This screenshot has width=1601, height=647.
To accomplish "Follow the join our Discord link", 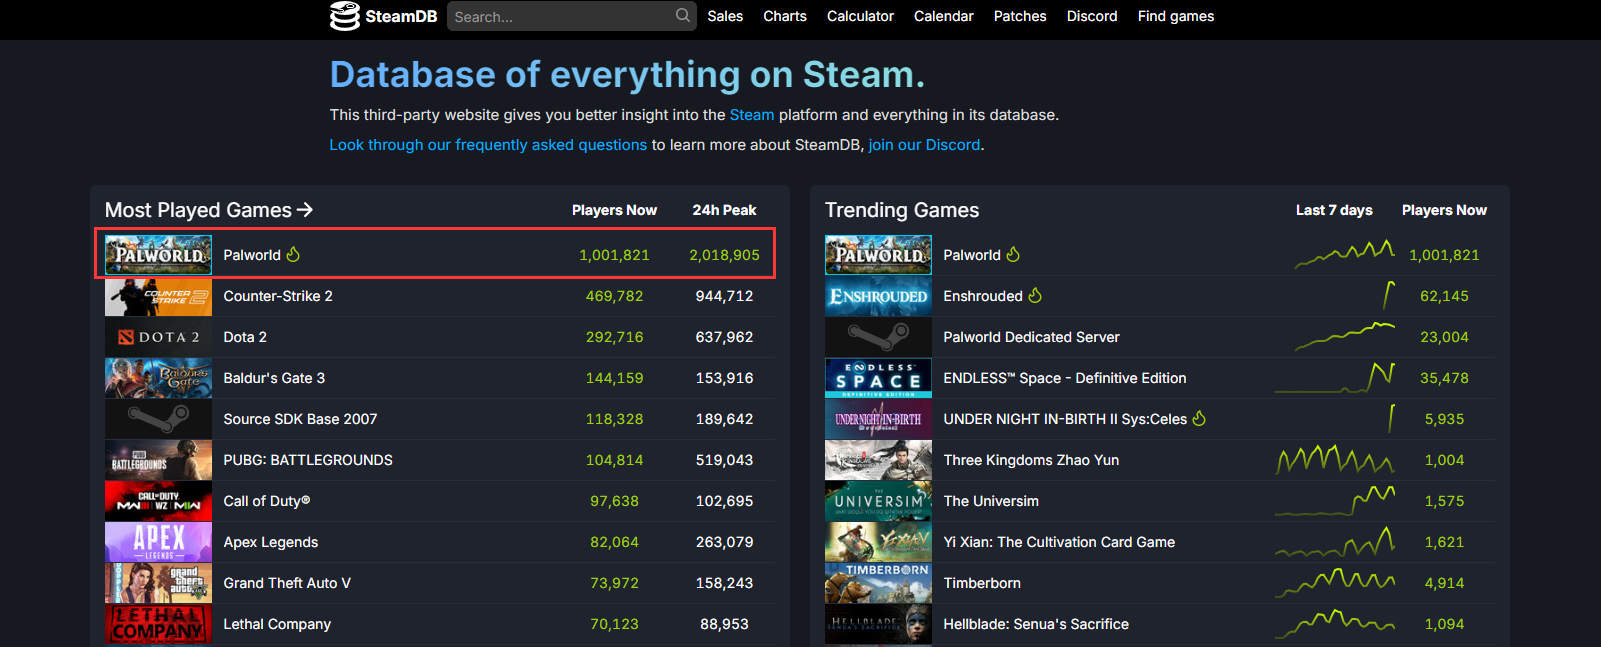I will pyautogui.click(x=924, y=145).
